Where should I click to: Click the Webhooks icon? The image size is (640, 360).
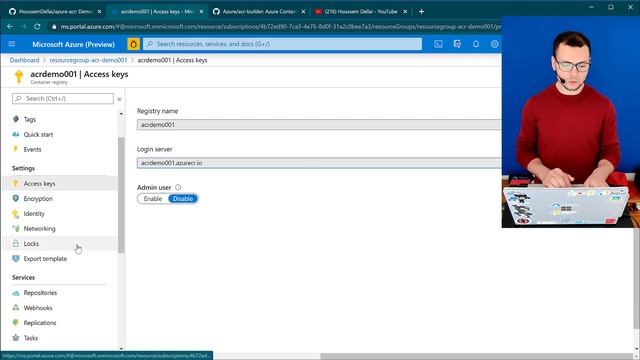16,308
